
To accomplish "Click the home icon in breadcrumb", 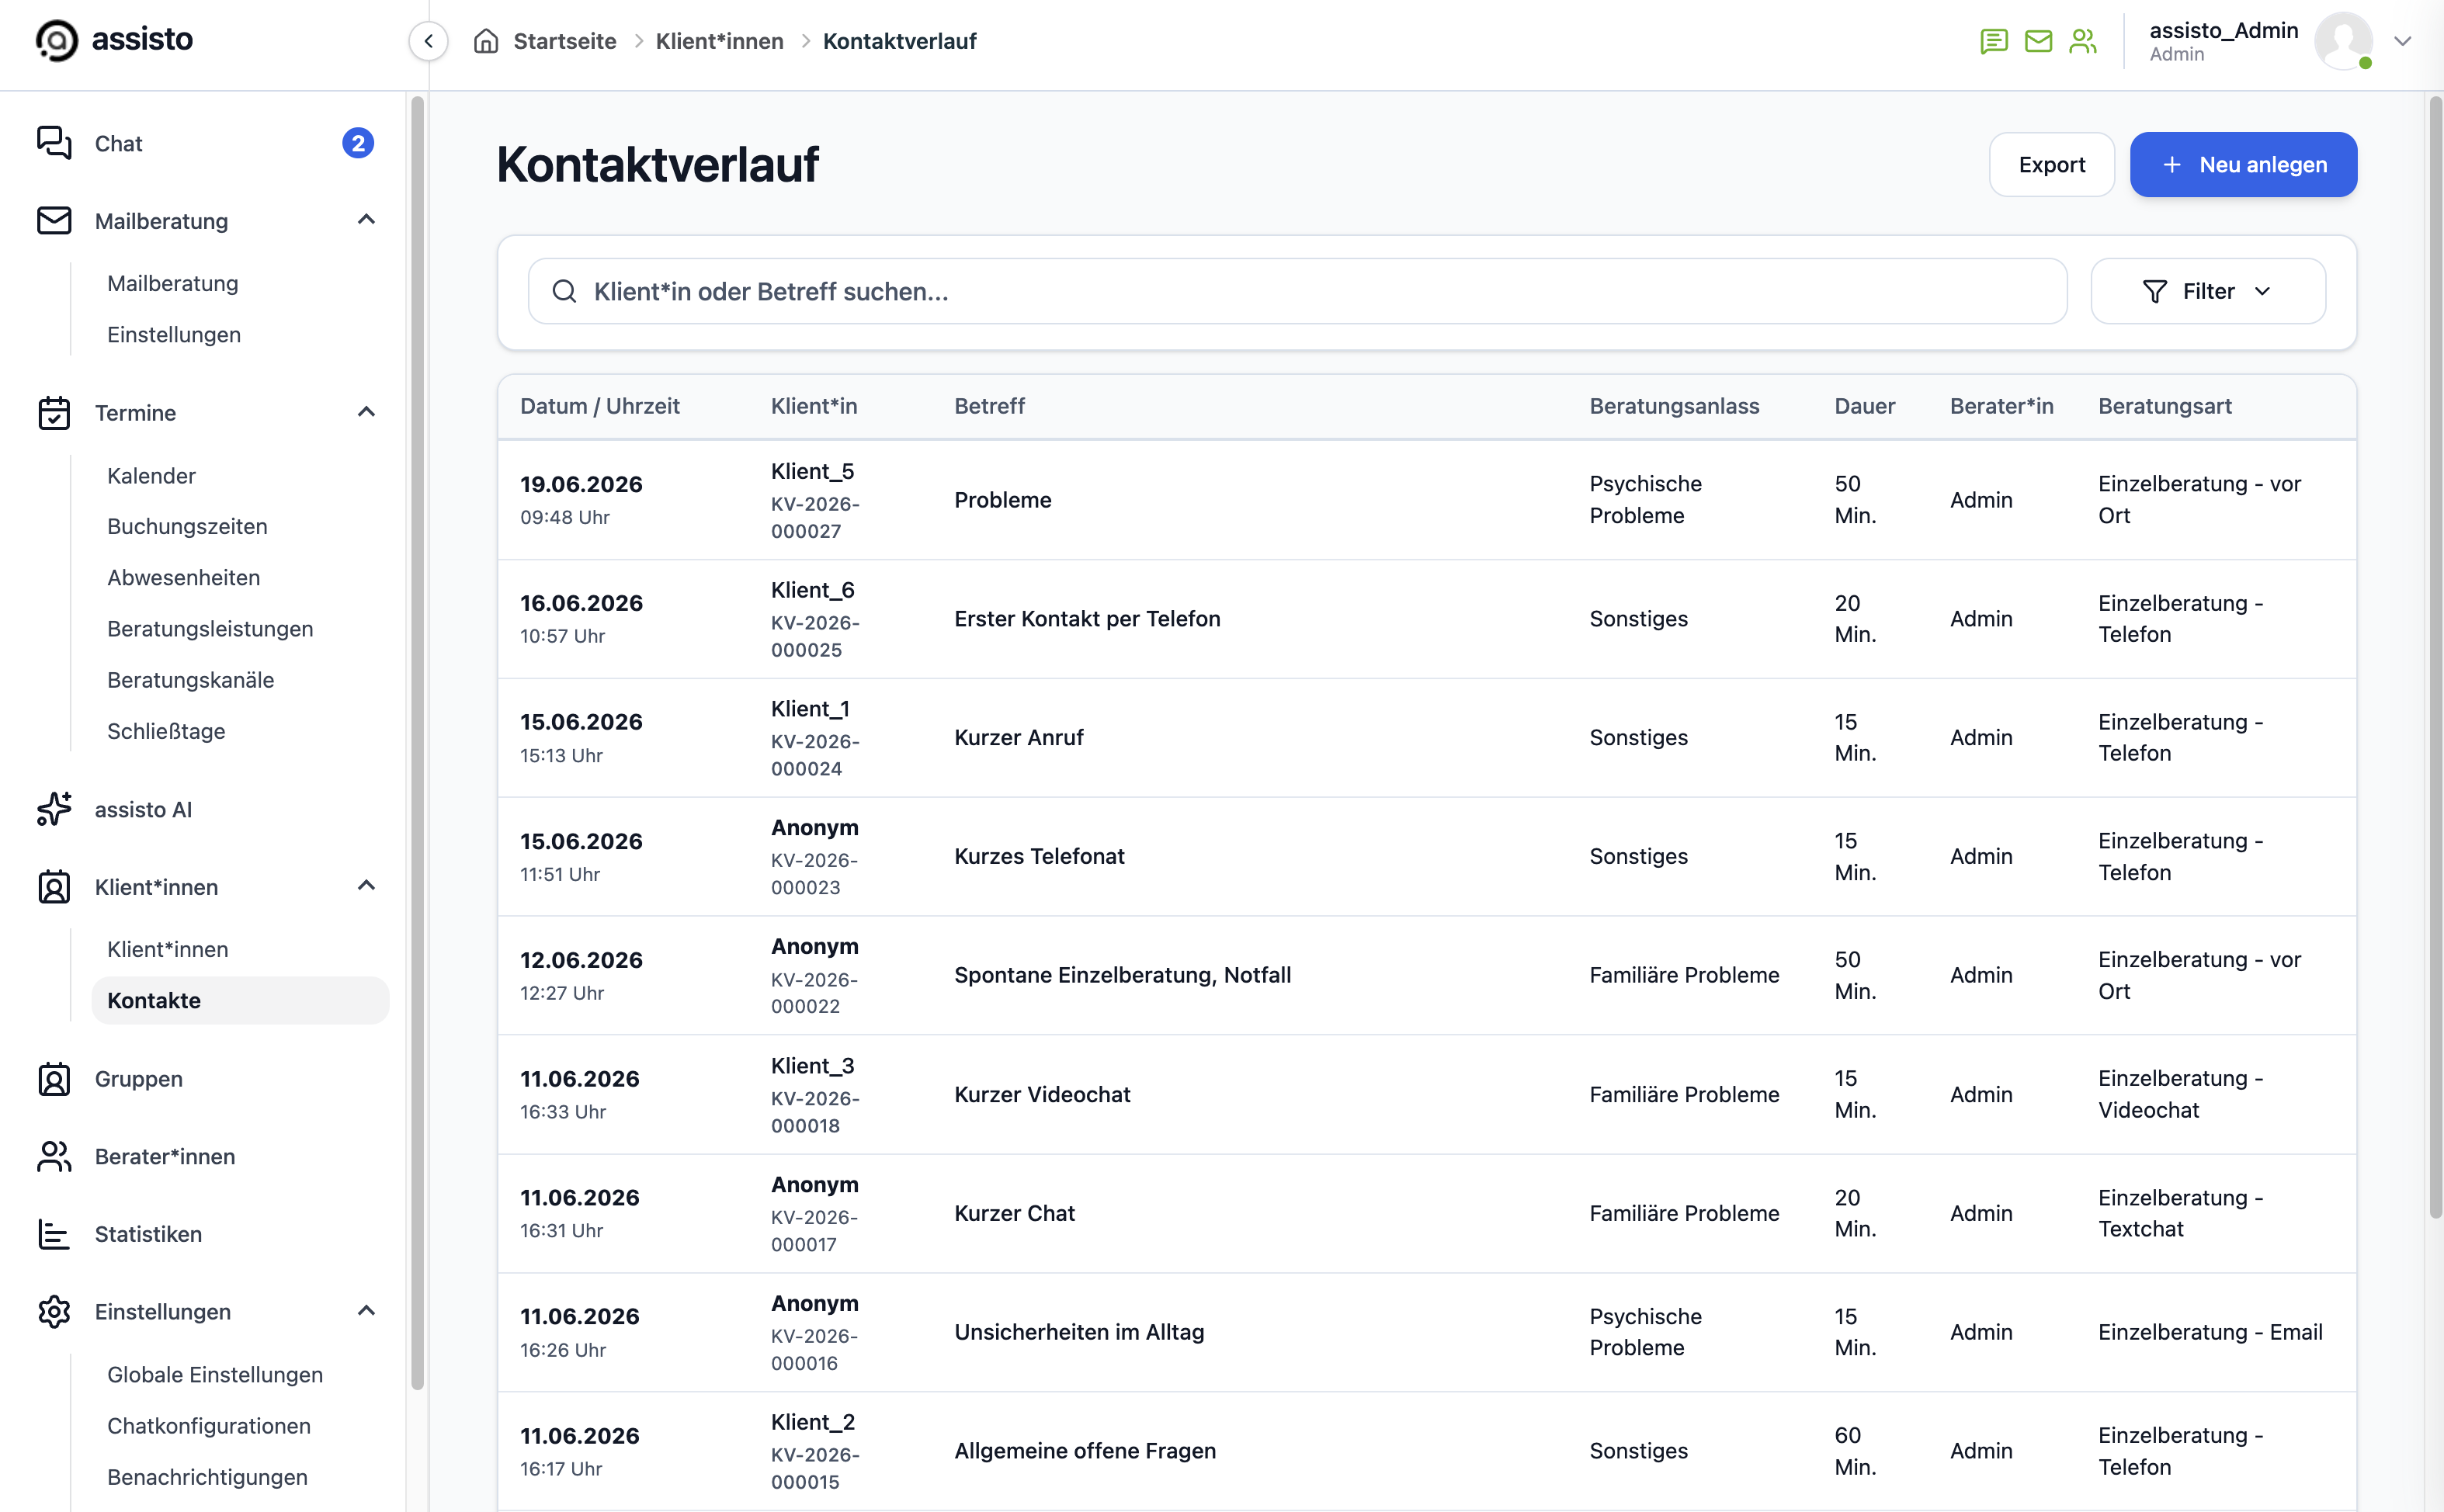I will [486, 41].
